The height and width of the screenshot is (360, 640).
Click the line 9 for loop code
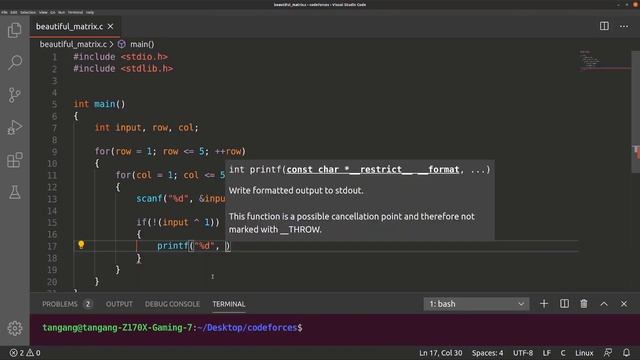[170, 151]
